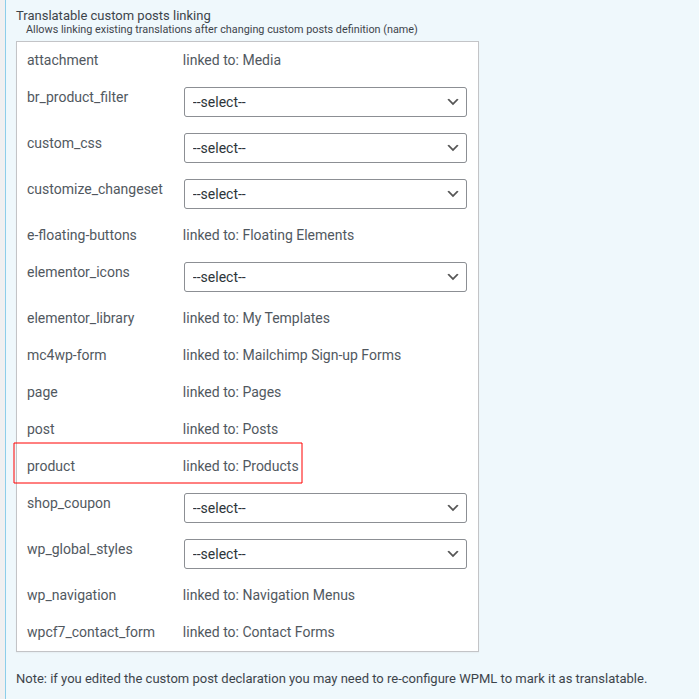Image resolution: width=699 pixels, height=699 pixels.
Task: Open the custom_css select dropdown
Action: coord(325,148)
